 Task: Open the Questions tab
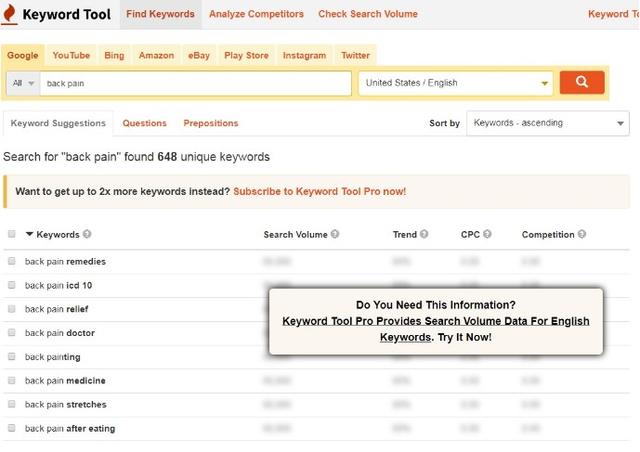(144, 123)
